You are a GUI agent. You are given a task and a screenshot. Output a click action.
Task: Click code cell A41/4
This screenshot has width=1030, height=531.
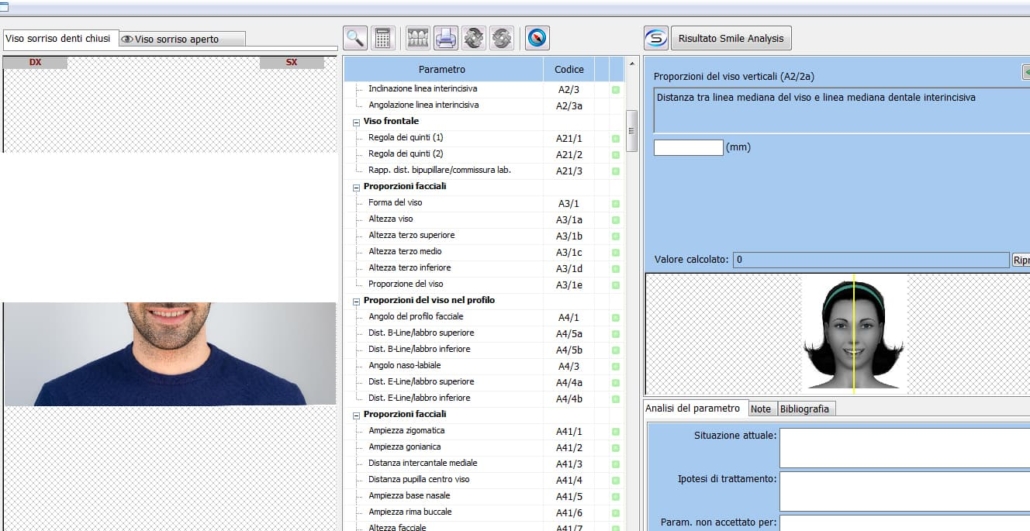pos(569,480)
